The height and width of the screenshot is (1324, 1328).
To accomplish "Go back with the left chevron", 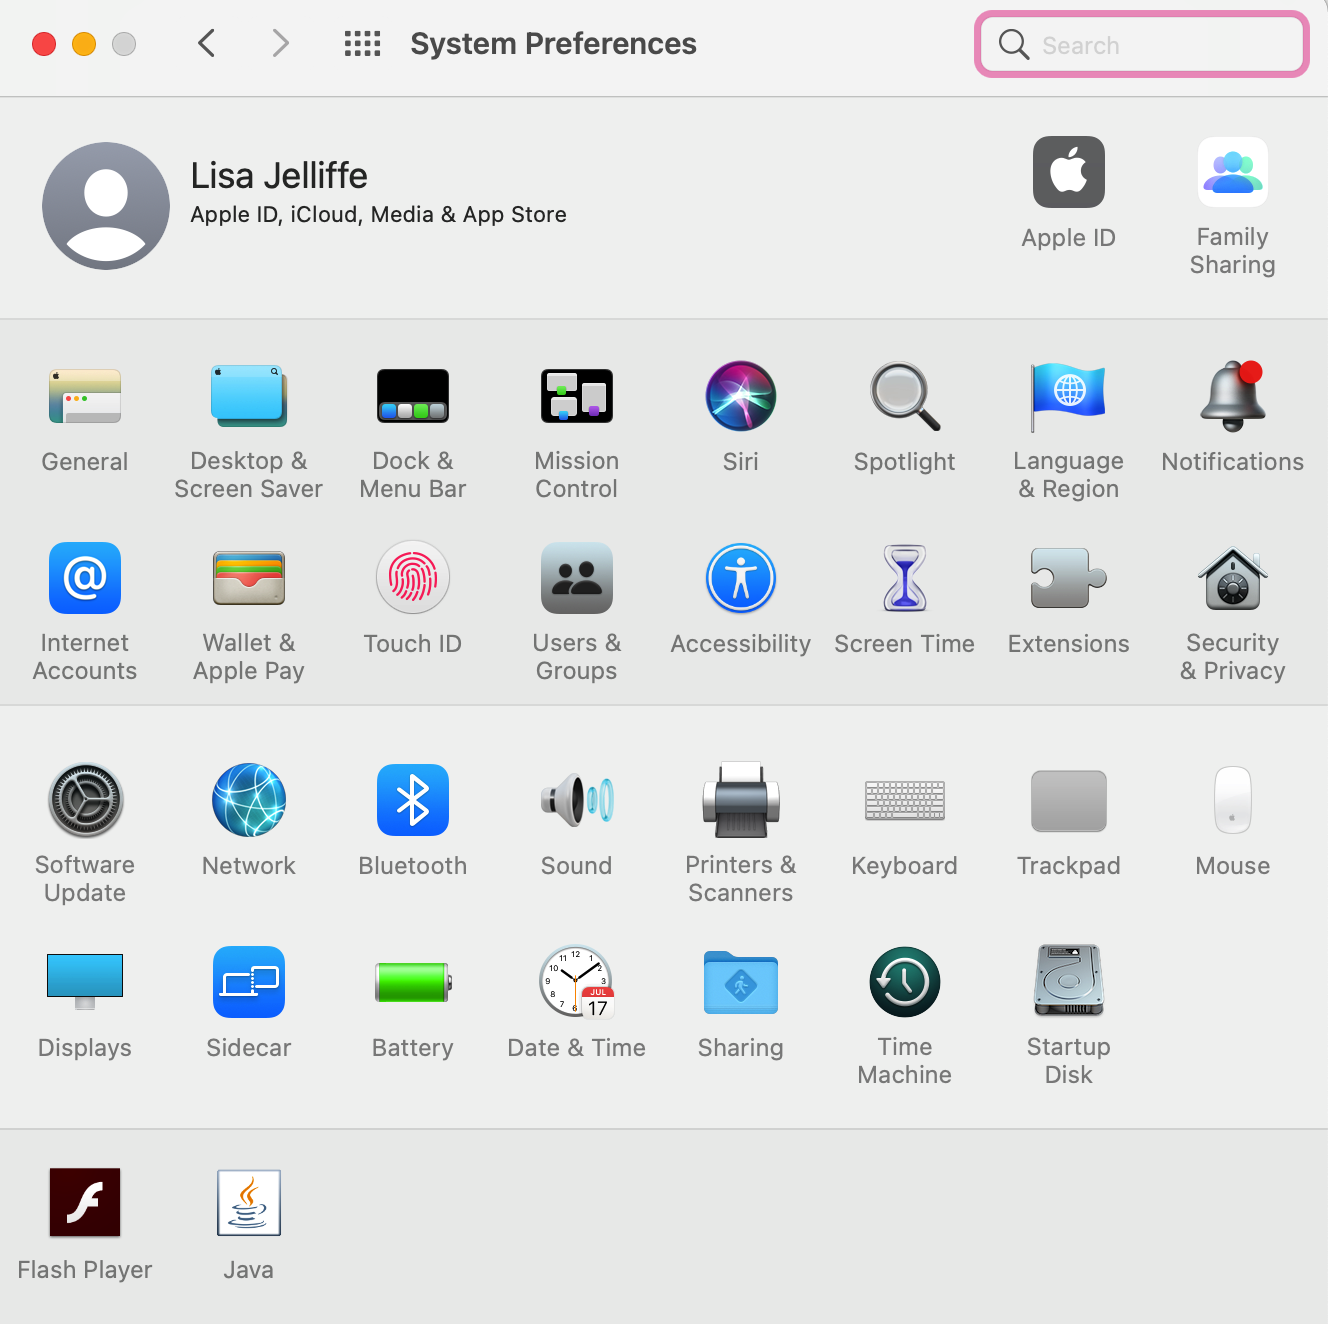I will 207,43.
